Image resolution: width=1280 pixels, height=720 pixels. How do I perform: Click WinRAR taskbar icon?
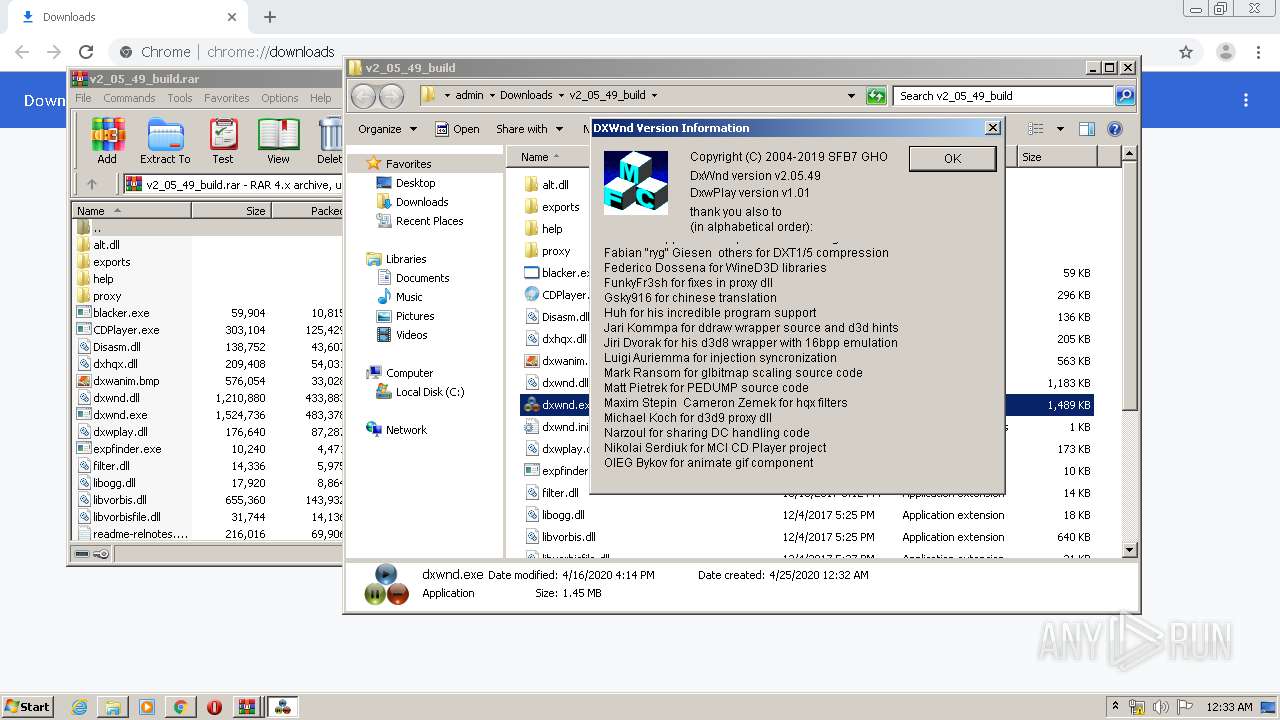246,707
